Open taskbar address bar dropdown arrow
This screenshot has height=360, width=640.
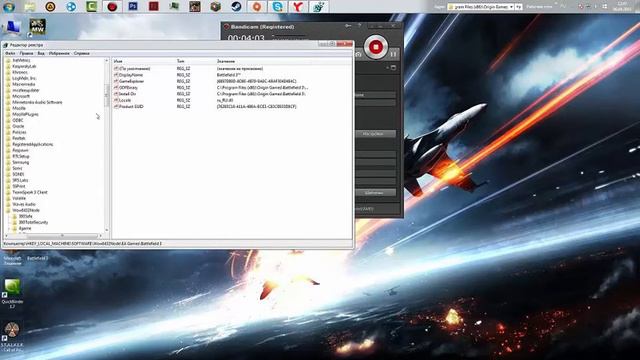tap(511, 7)
